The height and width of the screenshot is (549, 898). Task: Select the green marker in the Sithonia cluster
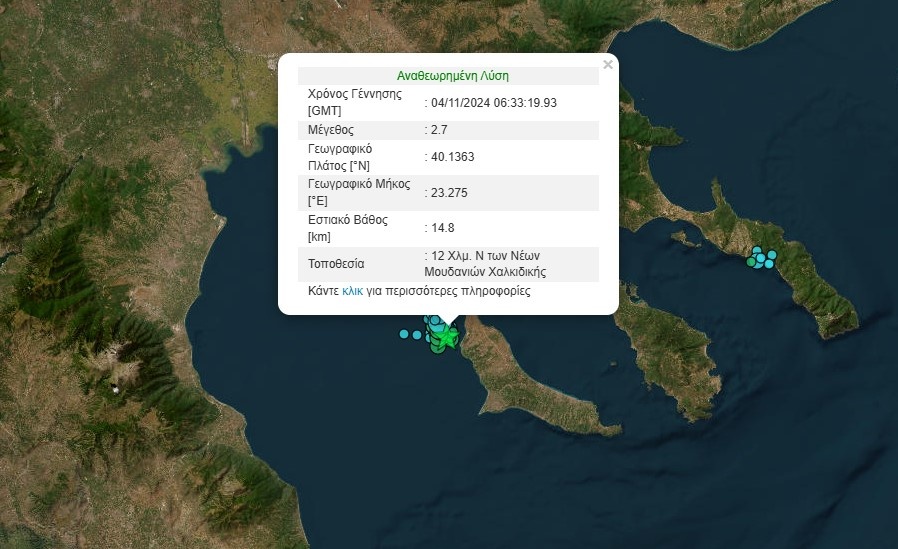[x=750, y=262]
